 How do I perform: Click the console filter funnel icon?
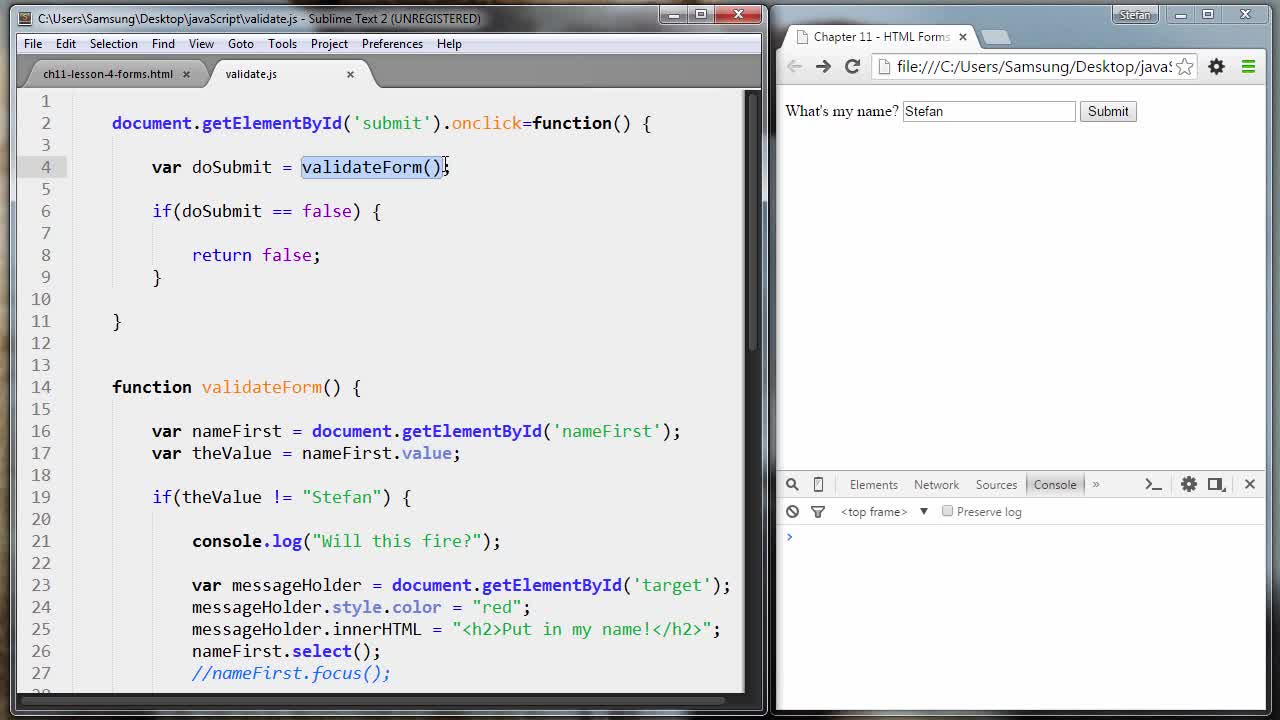point(817,511)
